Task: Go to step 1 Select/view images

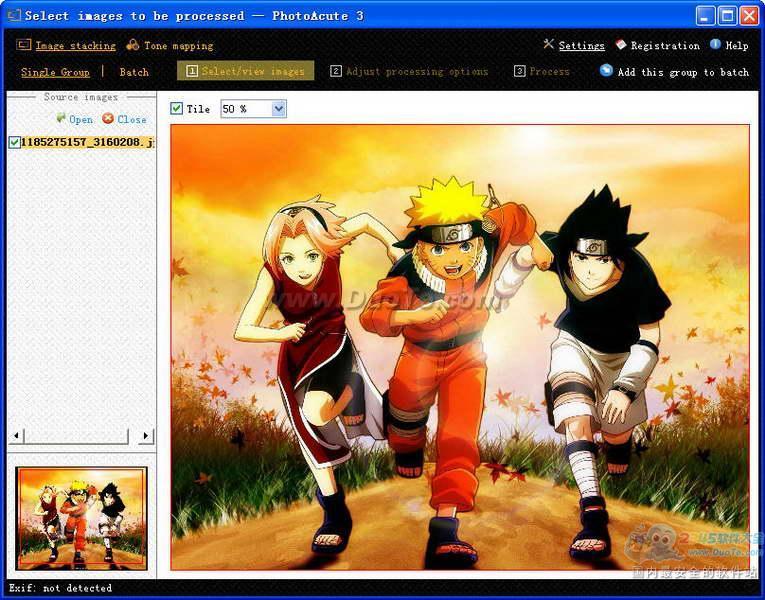Action: [x=245, y=71]
